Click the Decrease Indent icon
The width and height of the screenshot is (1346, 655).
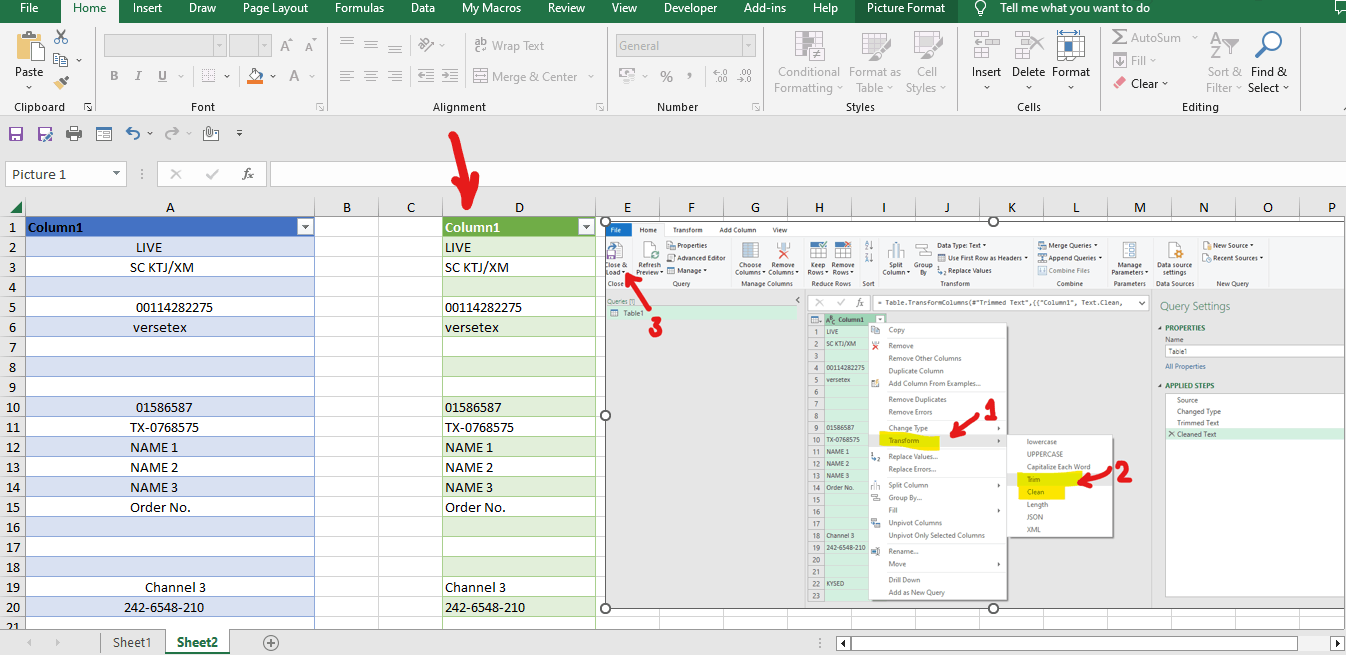tap(426, 76)
